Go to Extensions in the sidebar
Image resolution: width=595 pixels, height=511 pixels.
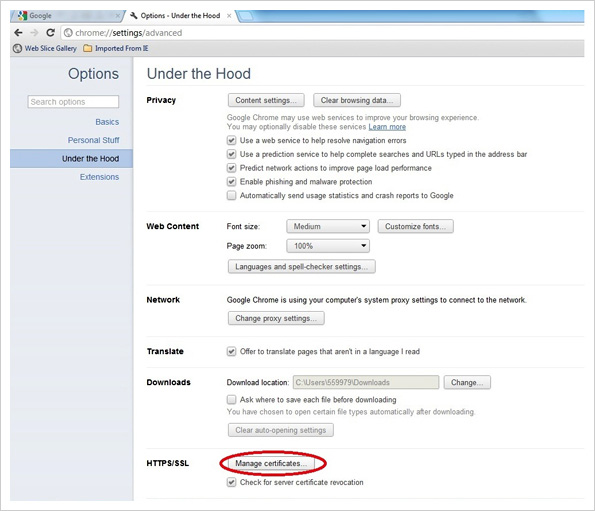pyautogui.click(x=99, y=177)
